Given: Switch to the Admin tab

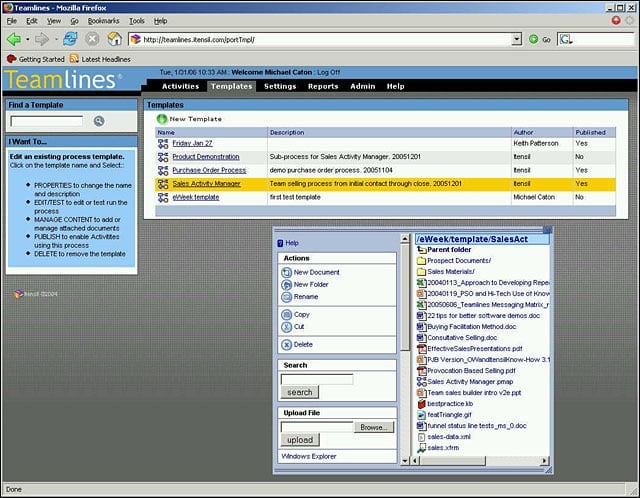Looking at the screenshot, I should 362,86.
